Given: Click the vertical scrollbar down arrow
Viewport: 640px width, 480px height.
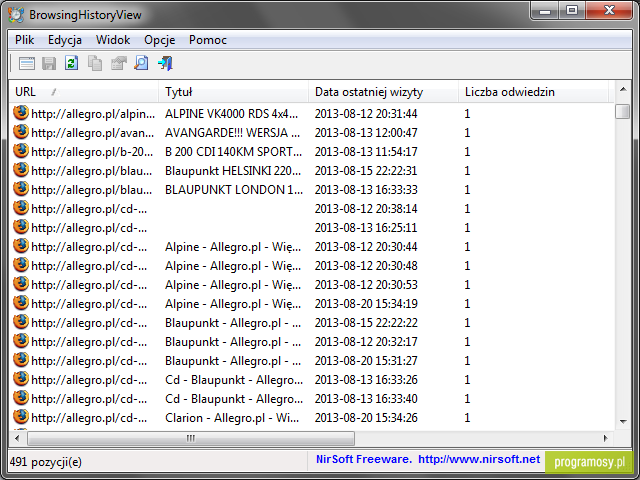Looking at the screenshot, I should (623, 422).
